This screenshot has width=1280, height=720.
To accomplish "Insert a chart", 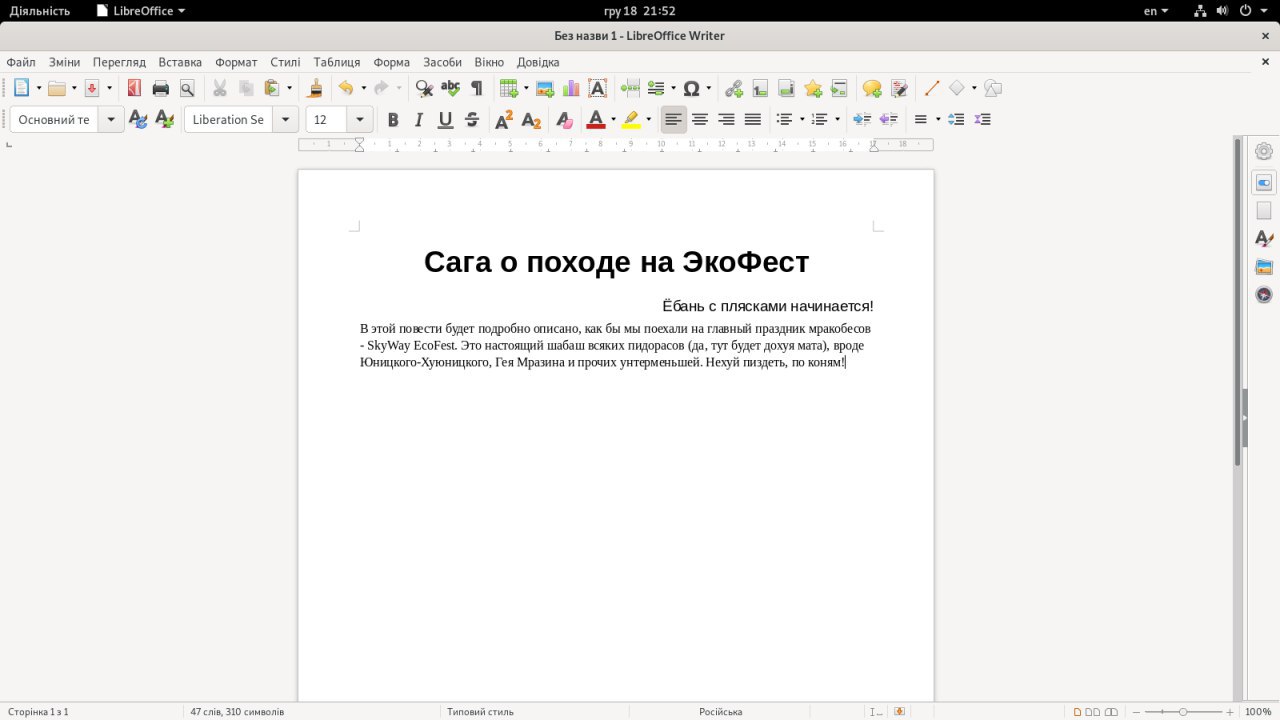I will tap(571, 88).
